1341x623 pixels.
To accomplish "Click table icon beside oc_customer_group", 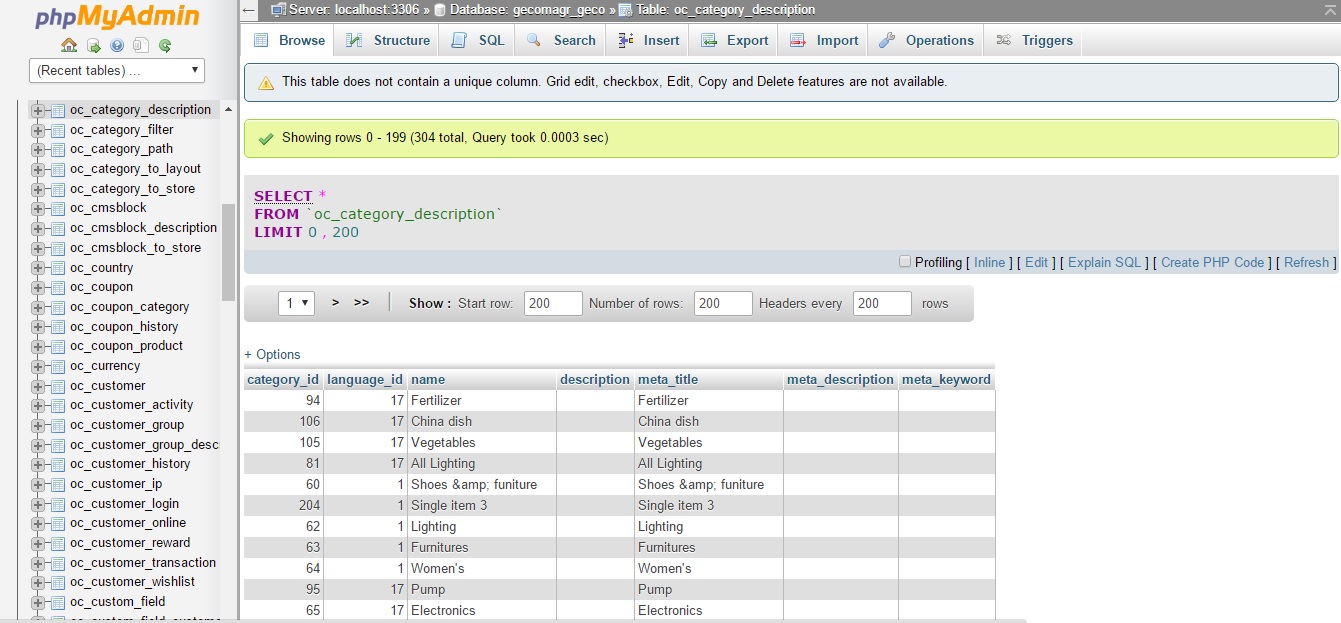I will pyautogui.click(x=58, y=425).
